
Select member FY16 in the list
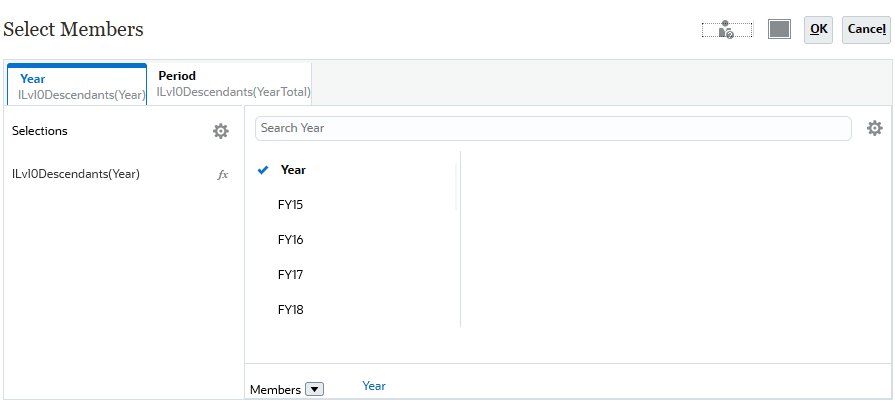290,240
